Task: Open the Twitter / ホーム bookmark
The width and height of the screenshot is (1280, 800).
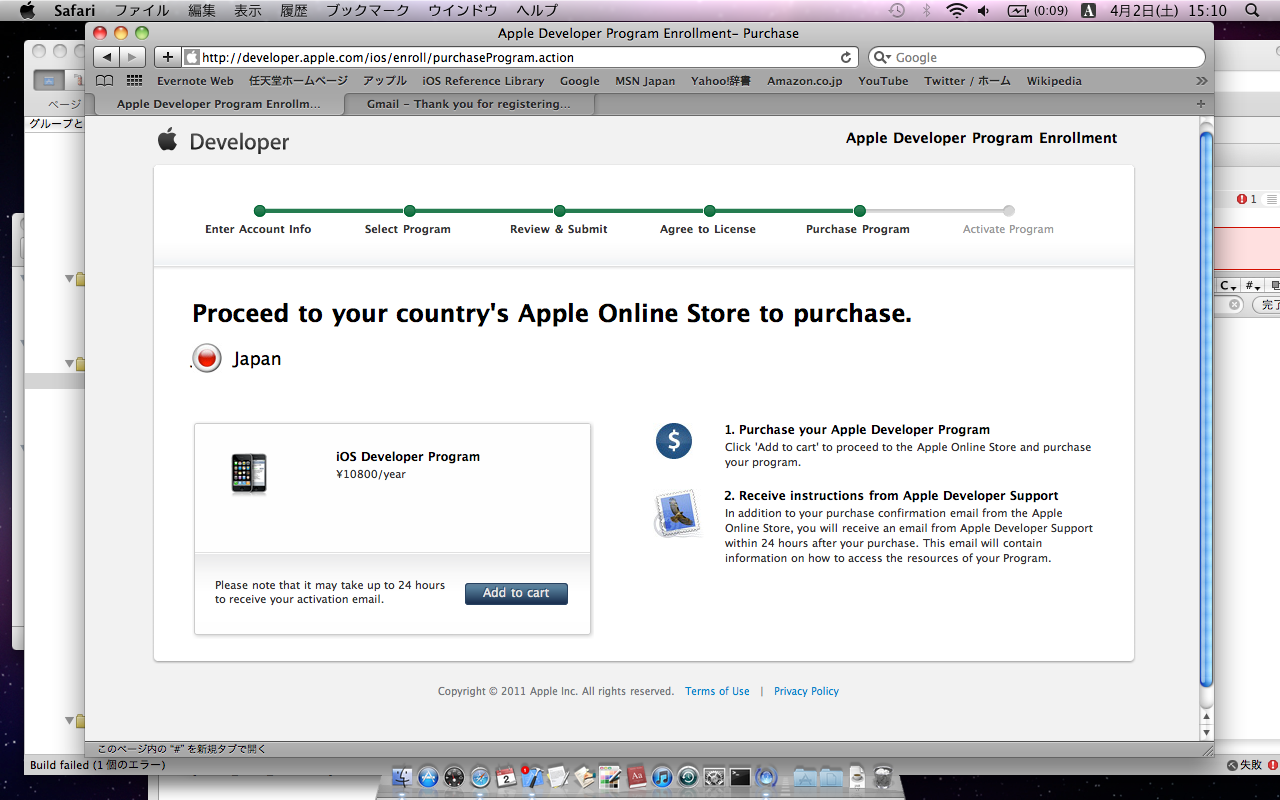Action: [967, 81]
